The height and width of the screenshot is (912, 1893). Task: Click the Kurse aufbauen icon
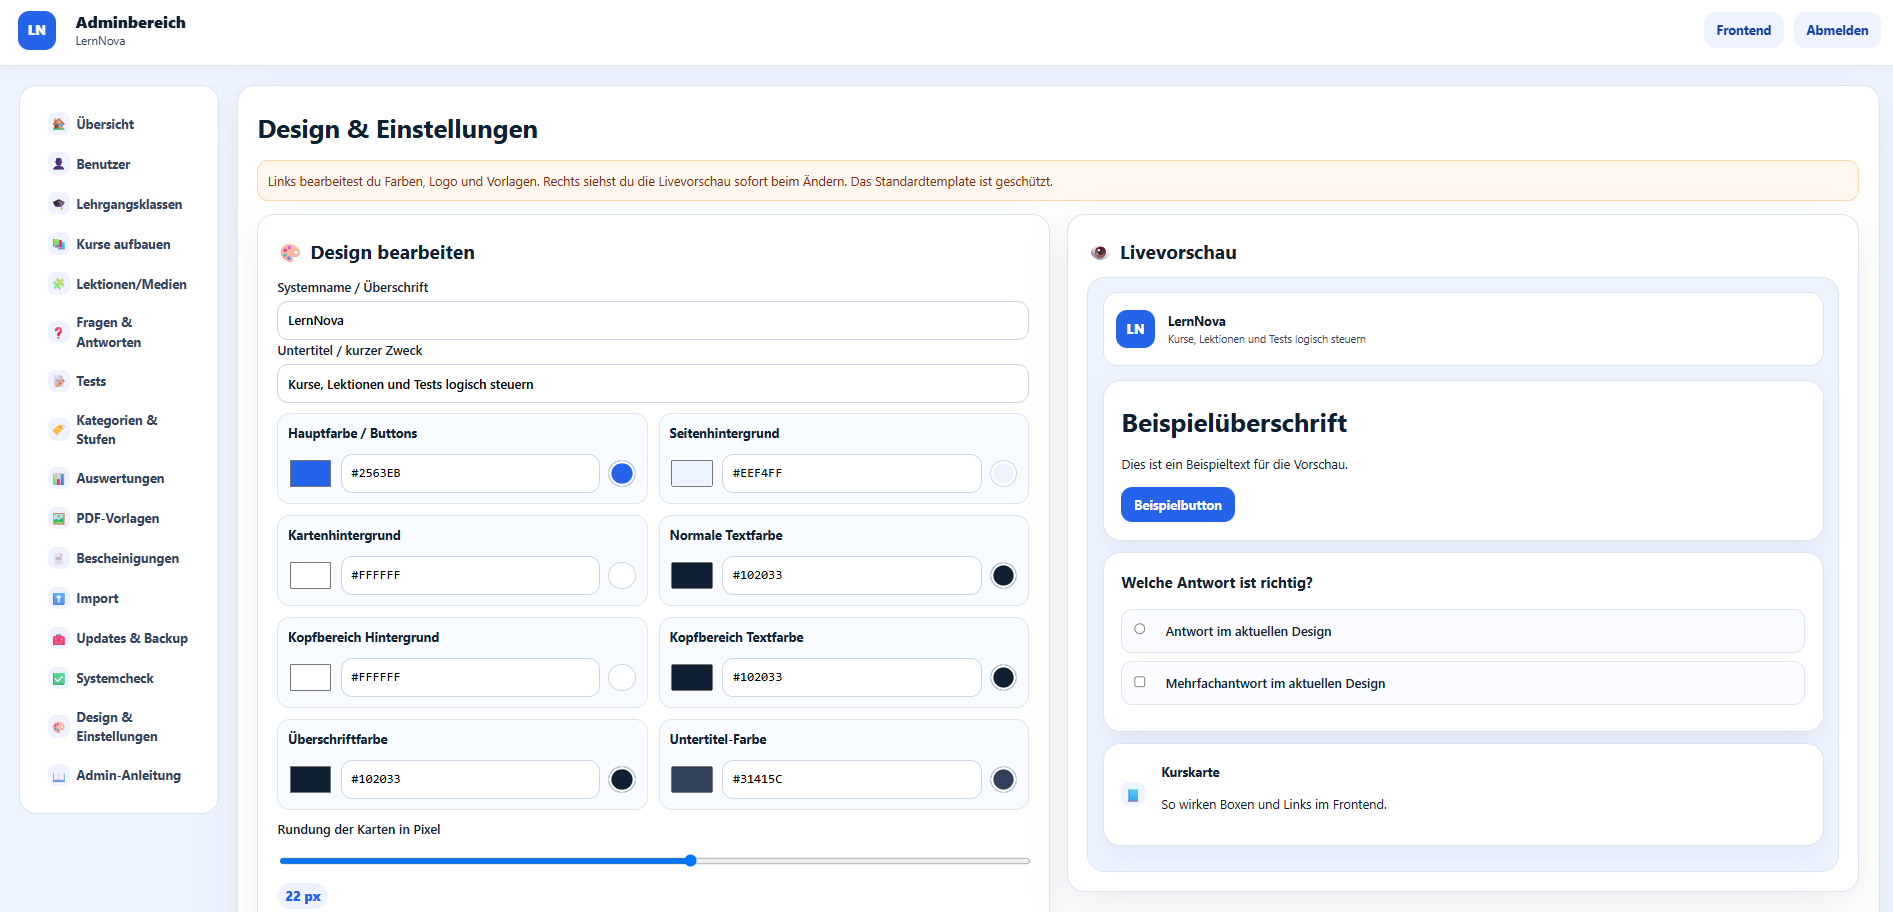pyautogui.click(x=59, y=244)
